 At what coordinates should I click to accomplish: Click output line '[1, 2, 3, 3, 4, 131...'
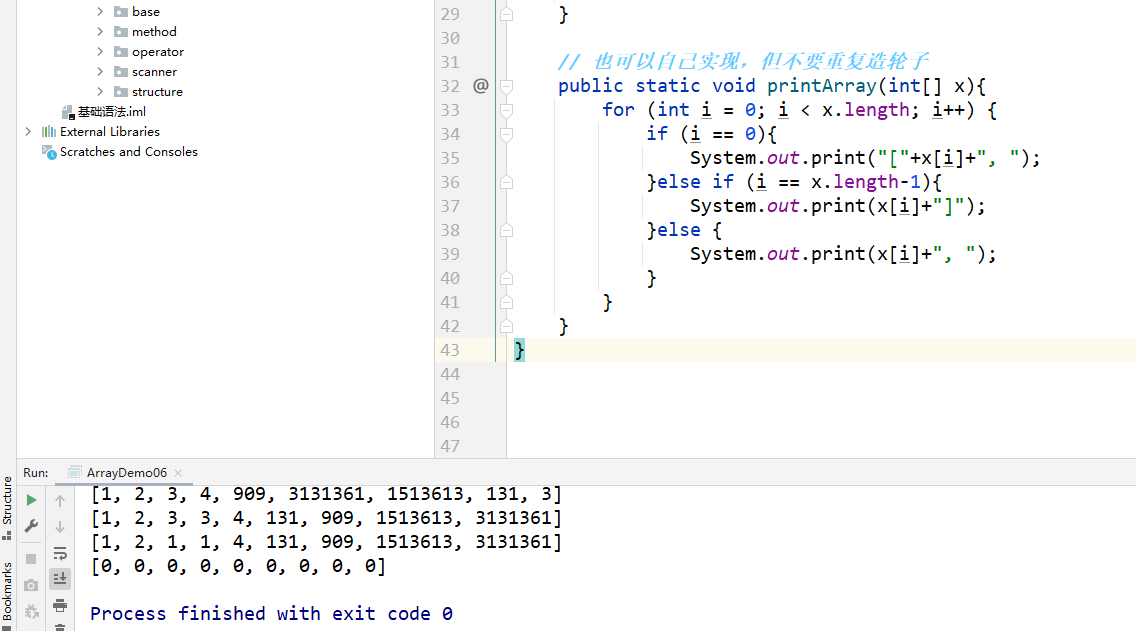pyautogui.click(x=326, y=518)
